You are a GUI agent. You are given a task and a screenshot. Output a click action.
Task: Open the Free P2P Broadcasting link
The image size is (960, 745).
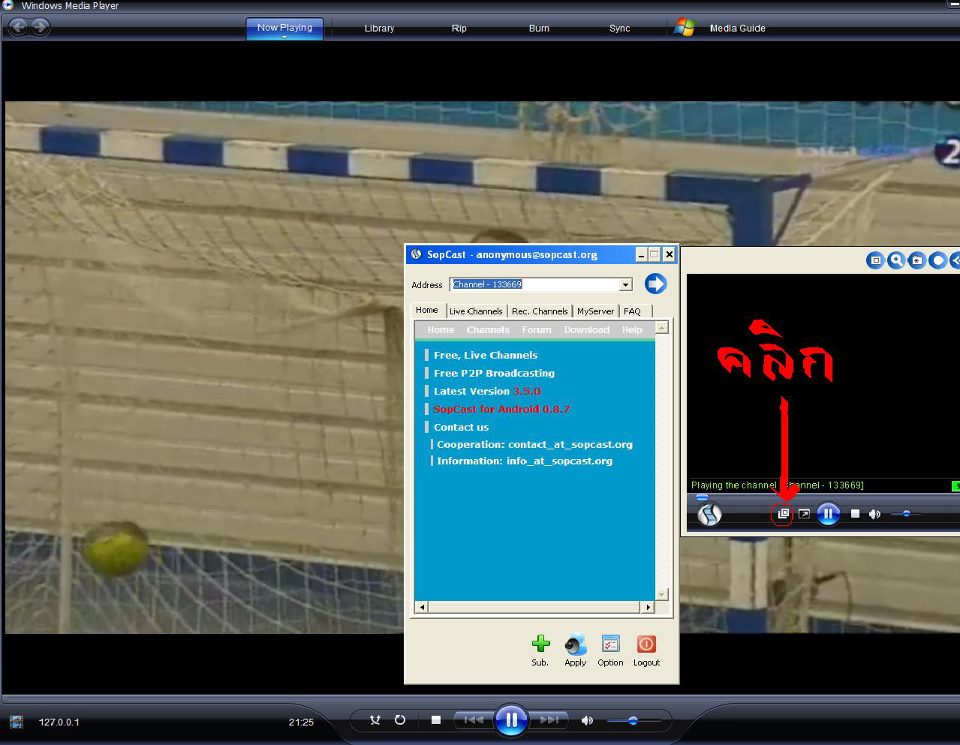click(494, 373)
